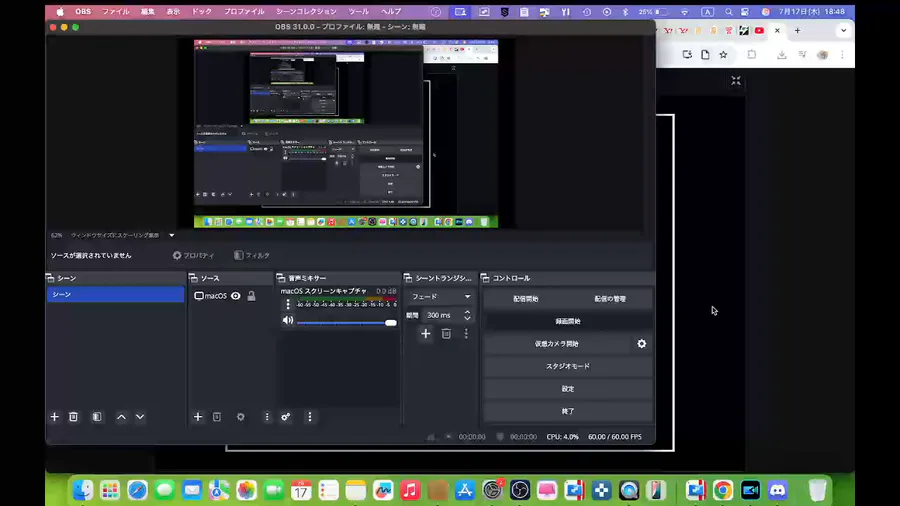The height and width of the screenshot is (506, 900).
Task: Open macOS screen capture channel options dots
Action: pos(288,305)
